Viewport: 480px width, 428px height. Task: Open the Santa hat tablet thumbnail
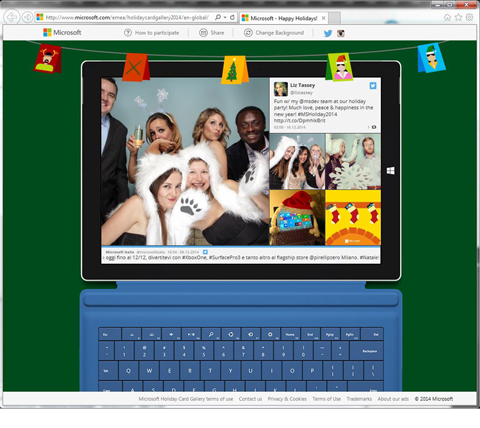click(297, 218)
